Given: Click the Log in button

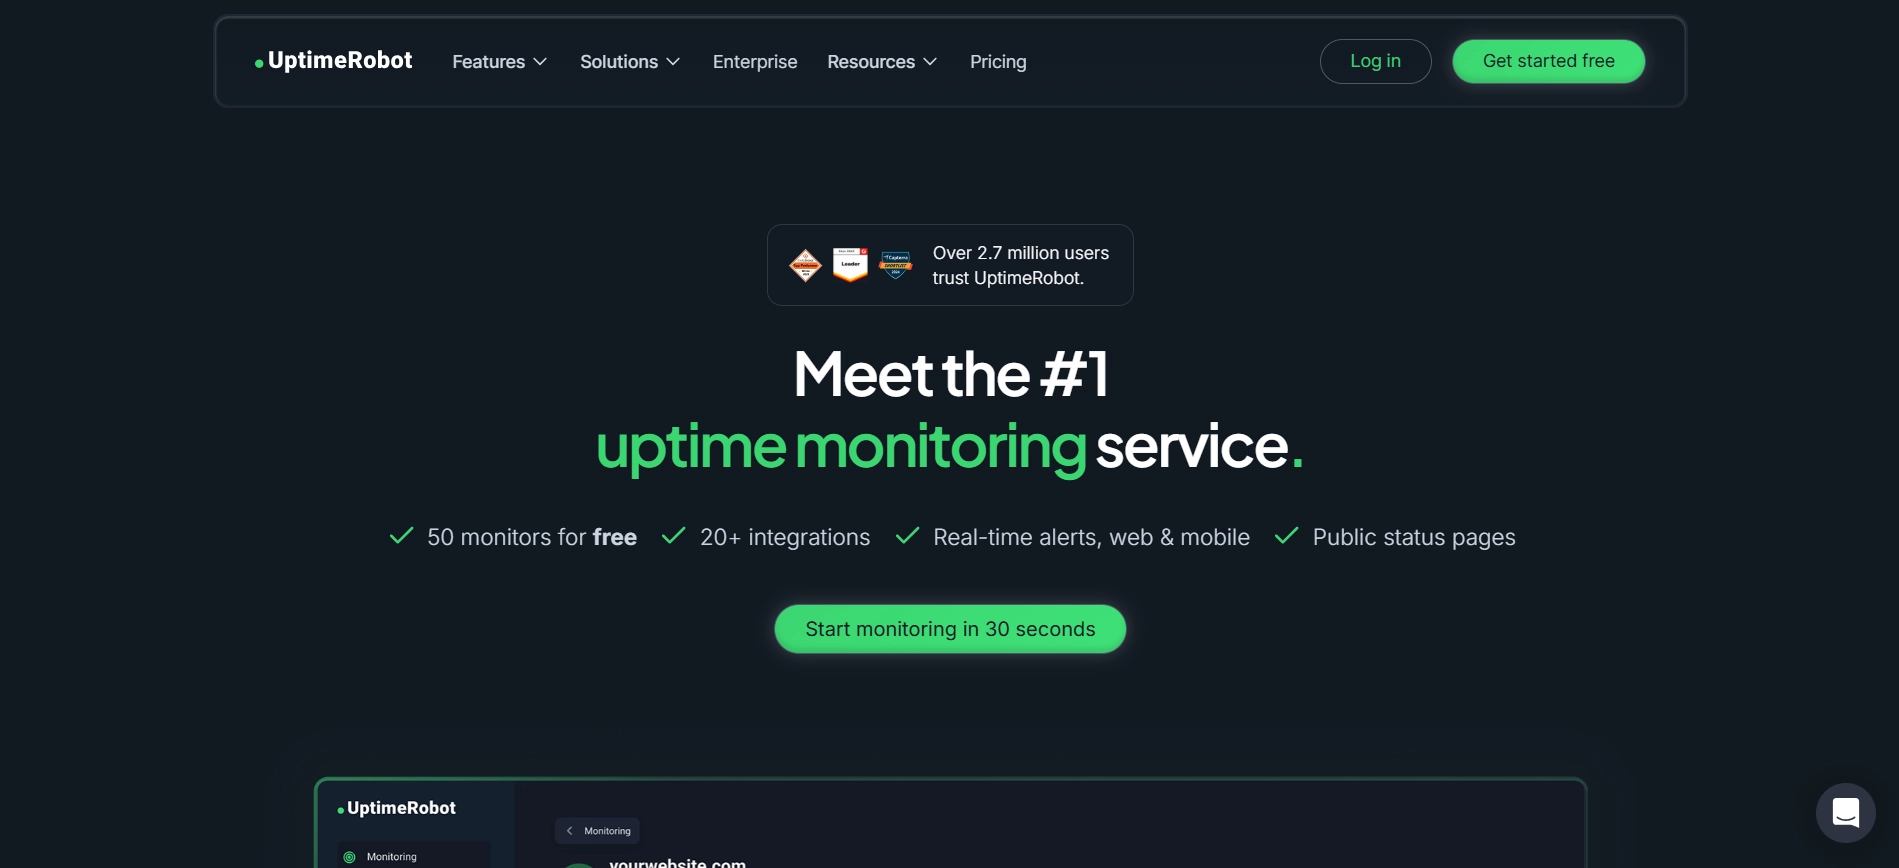Looking at the screenshot, I should pos(1375,61).
